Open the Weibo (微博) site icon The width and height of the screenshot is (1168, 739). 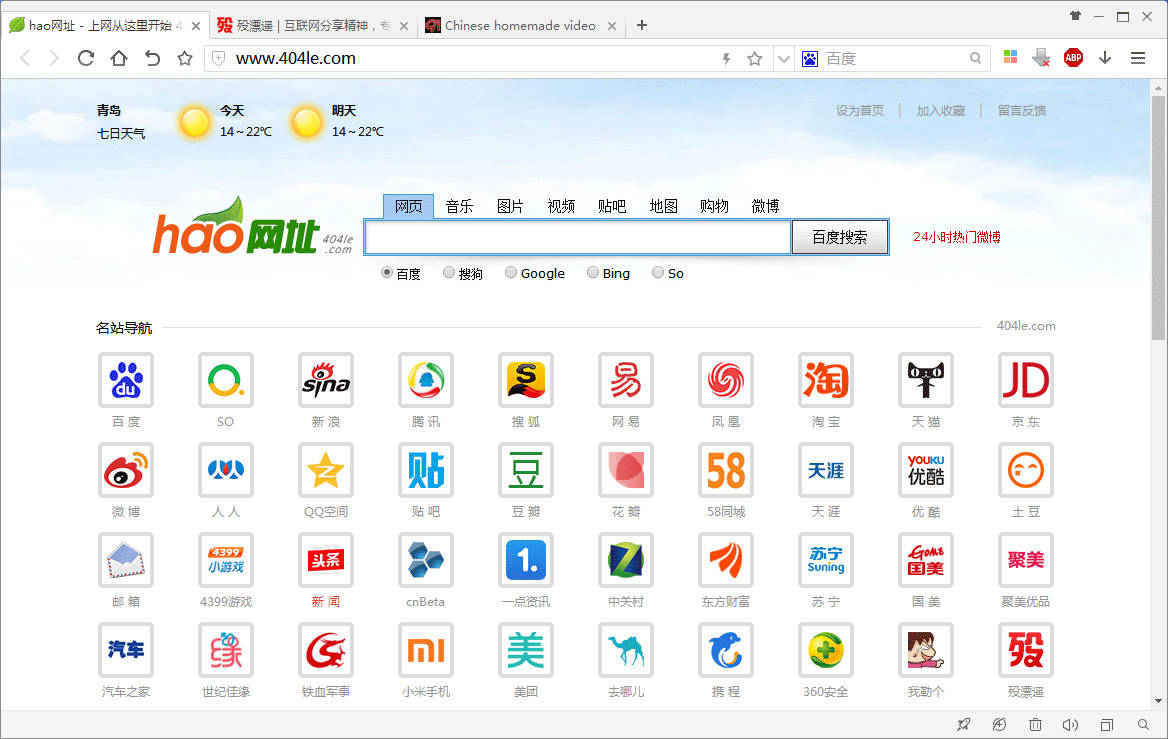pyautogui.click(x=126, y=470)
